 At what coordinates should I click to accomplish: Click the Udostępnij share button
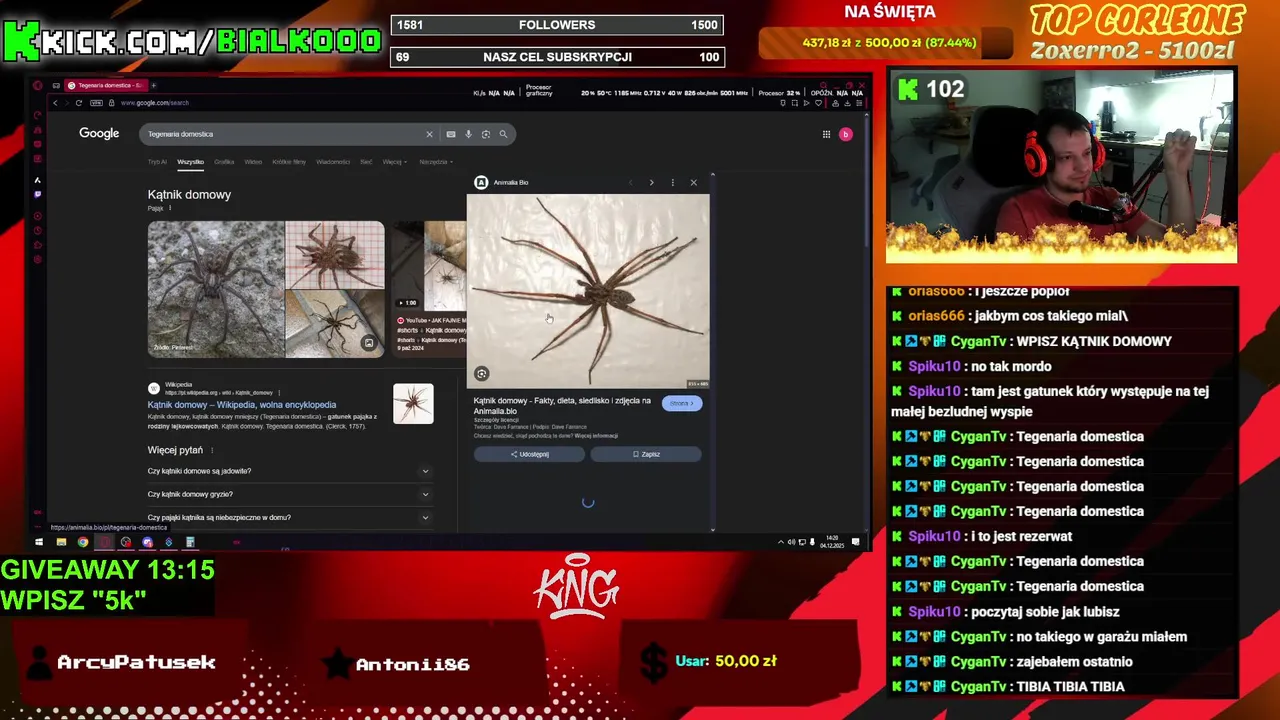click(529, 454)
